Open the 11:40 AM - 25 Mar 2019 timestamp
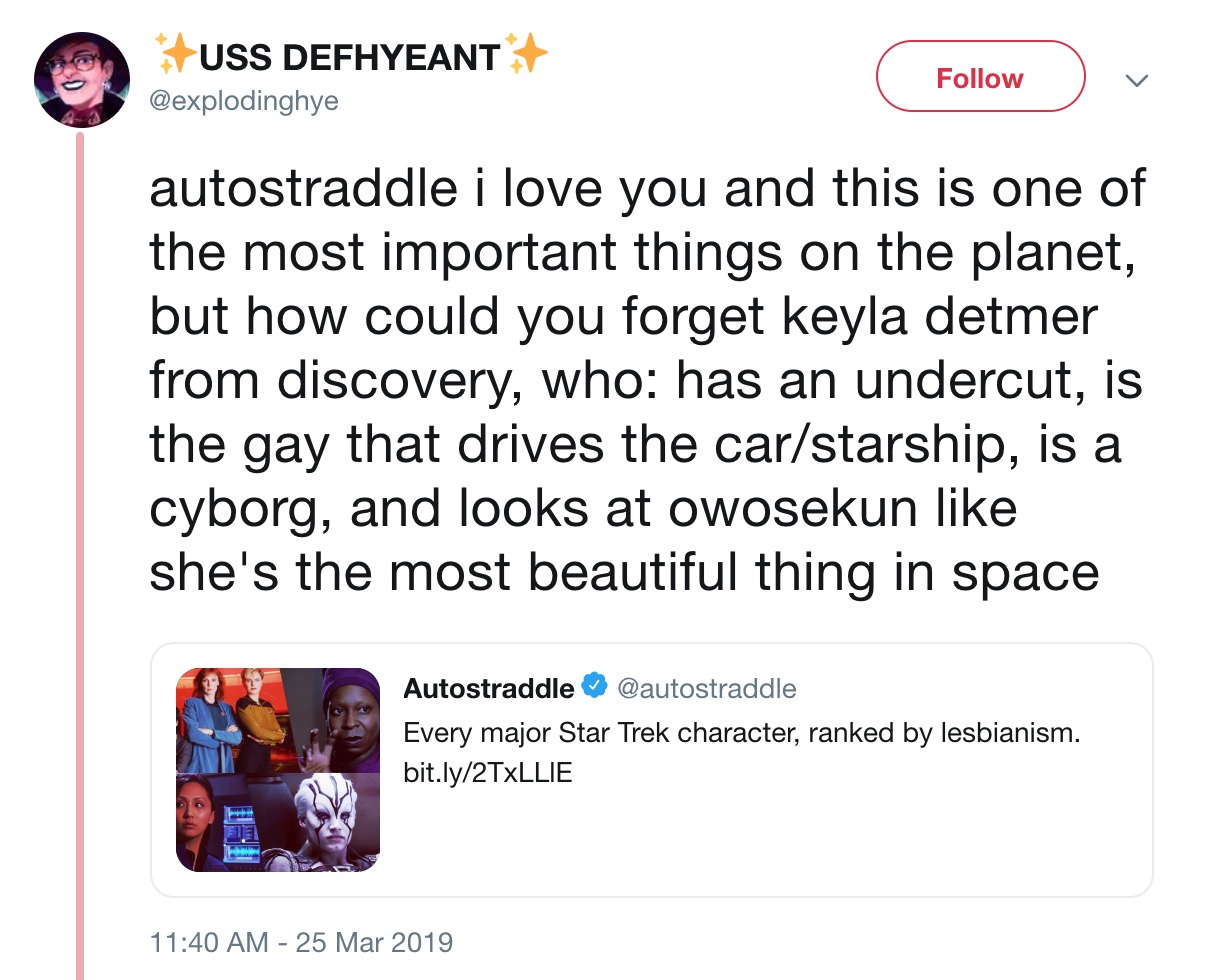The height and width of the screenshot is (980, 1218). click(x=301, y=942)
